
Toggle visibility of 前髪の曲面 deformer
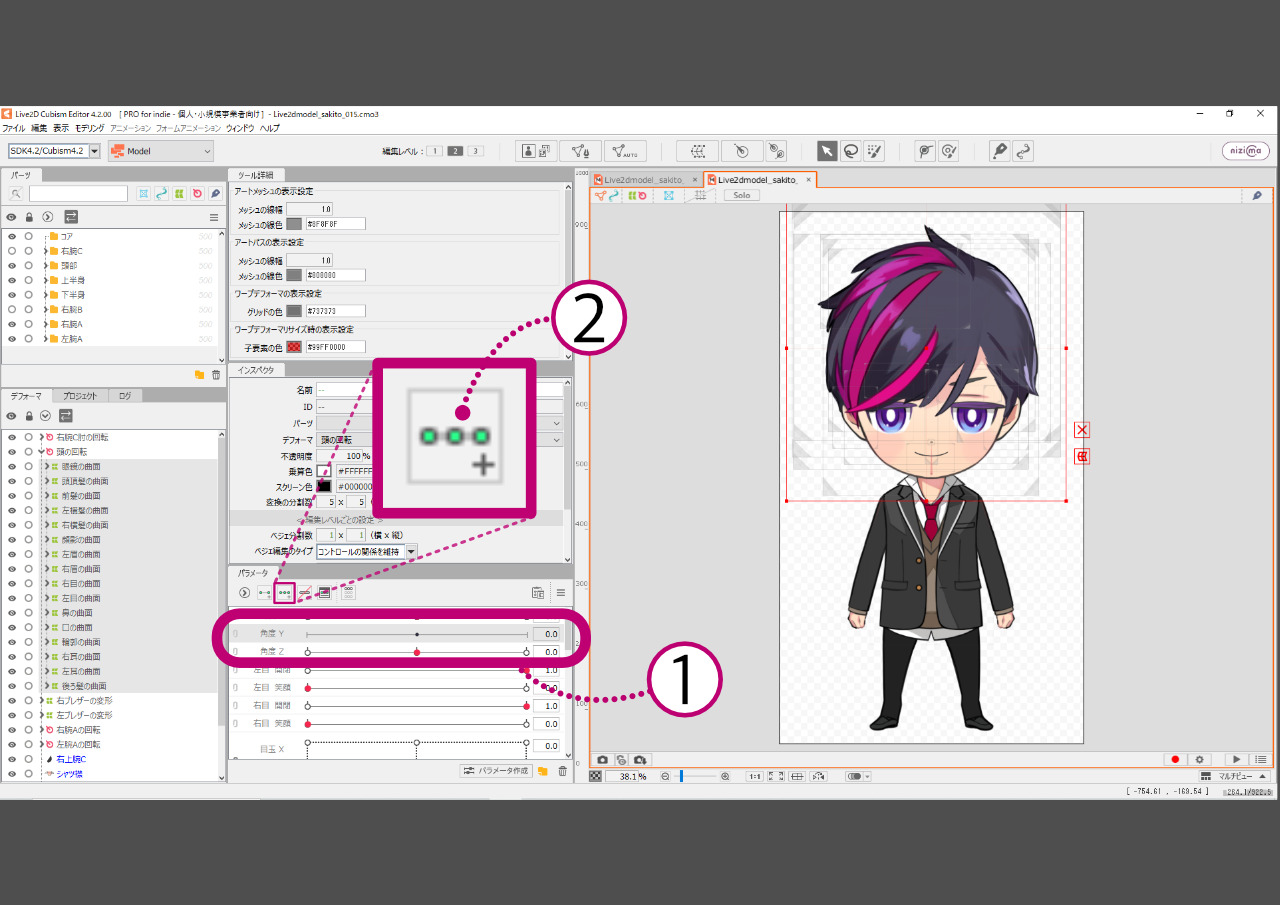click(x=12, y=495)
